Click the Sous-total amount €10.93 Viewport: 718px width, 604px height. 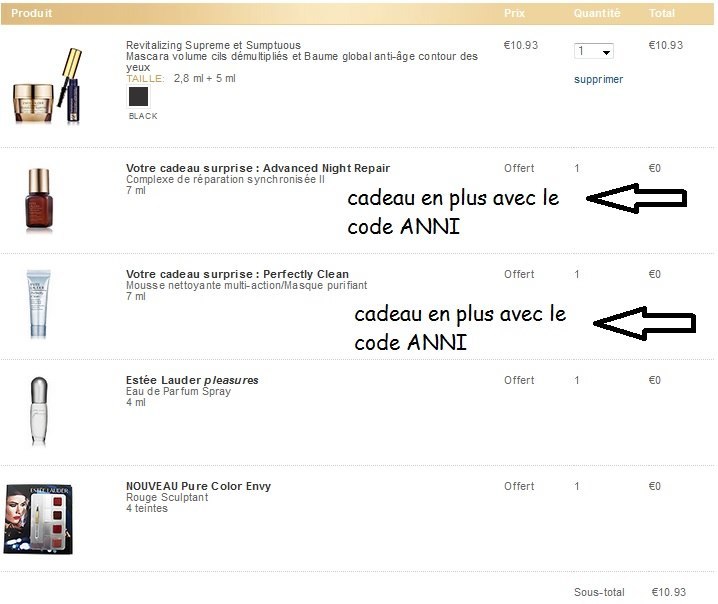coord(669,592)
